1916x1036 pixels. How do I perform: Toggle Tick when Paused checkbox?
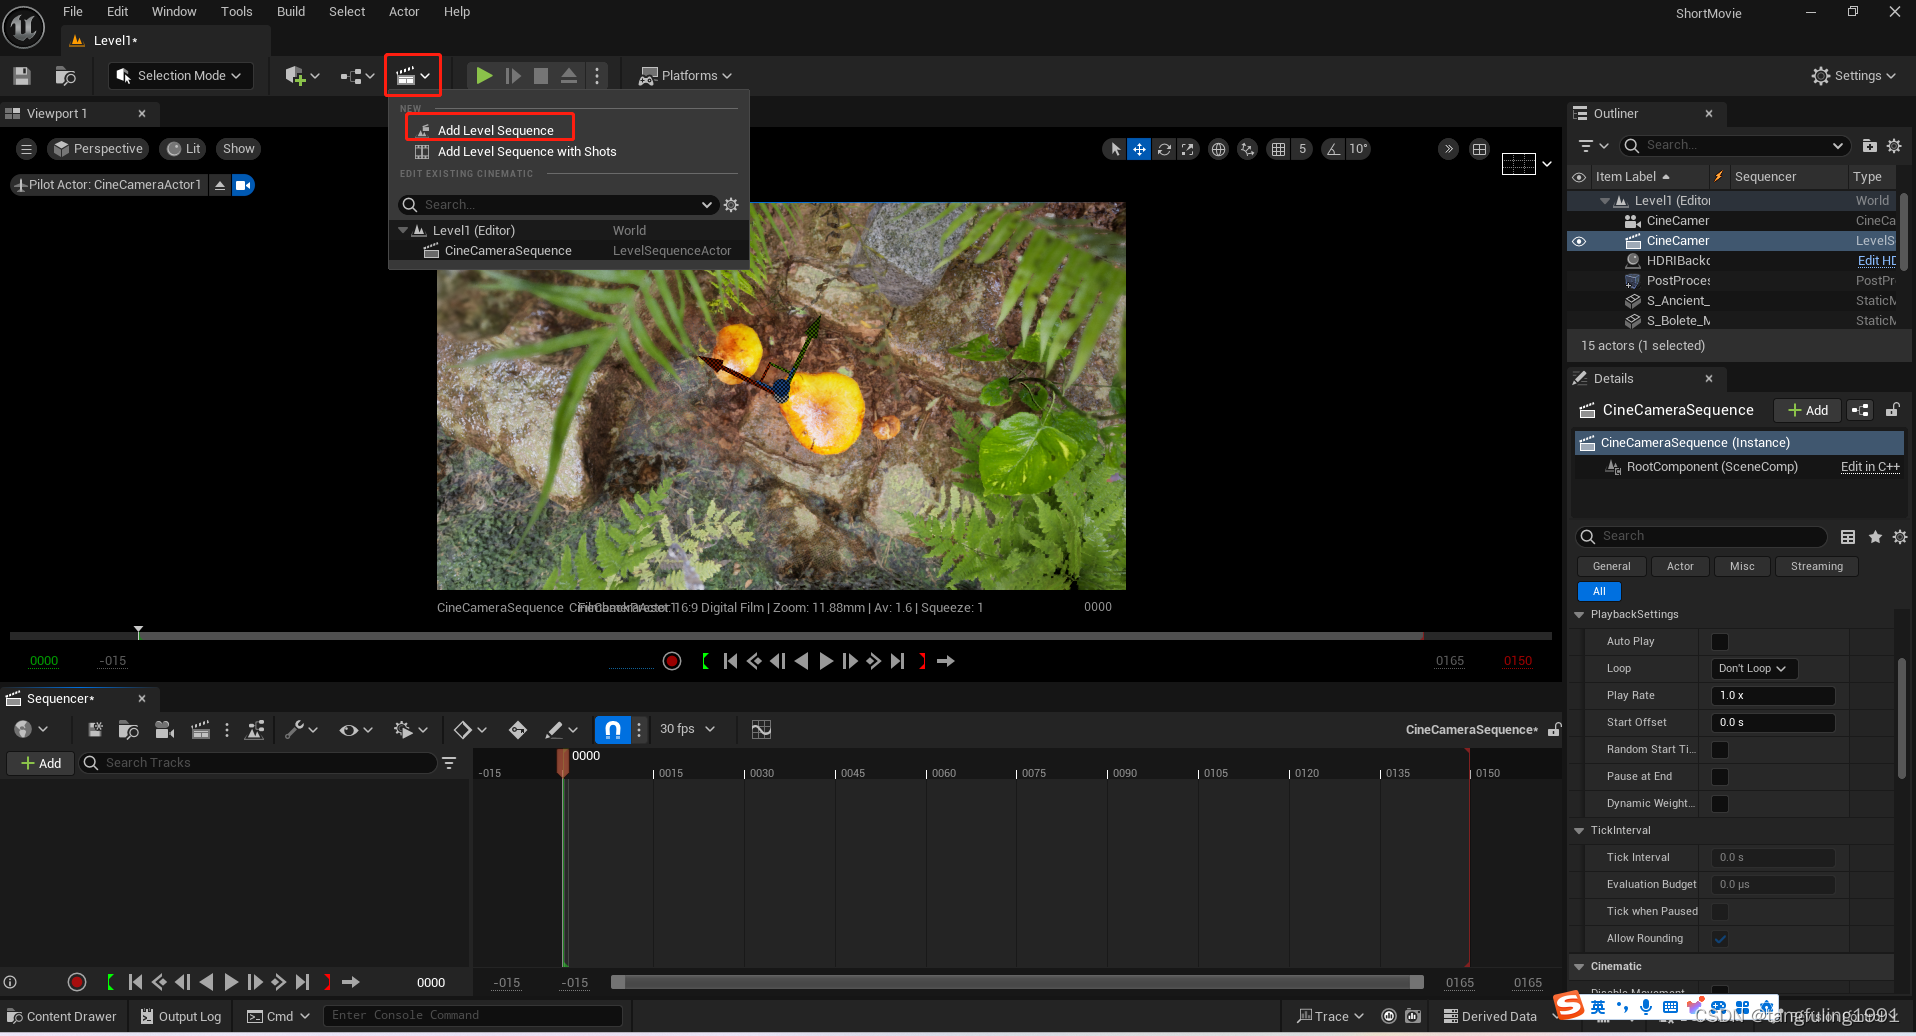(1720, 912)
